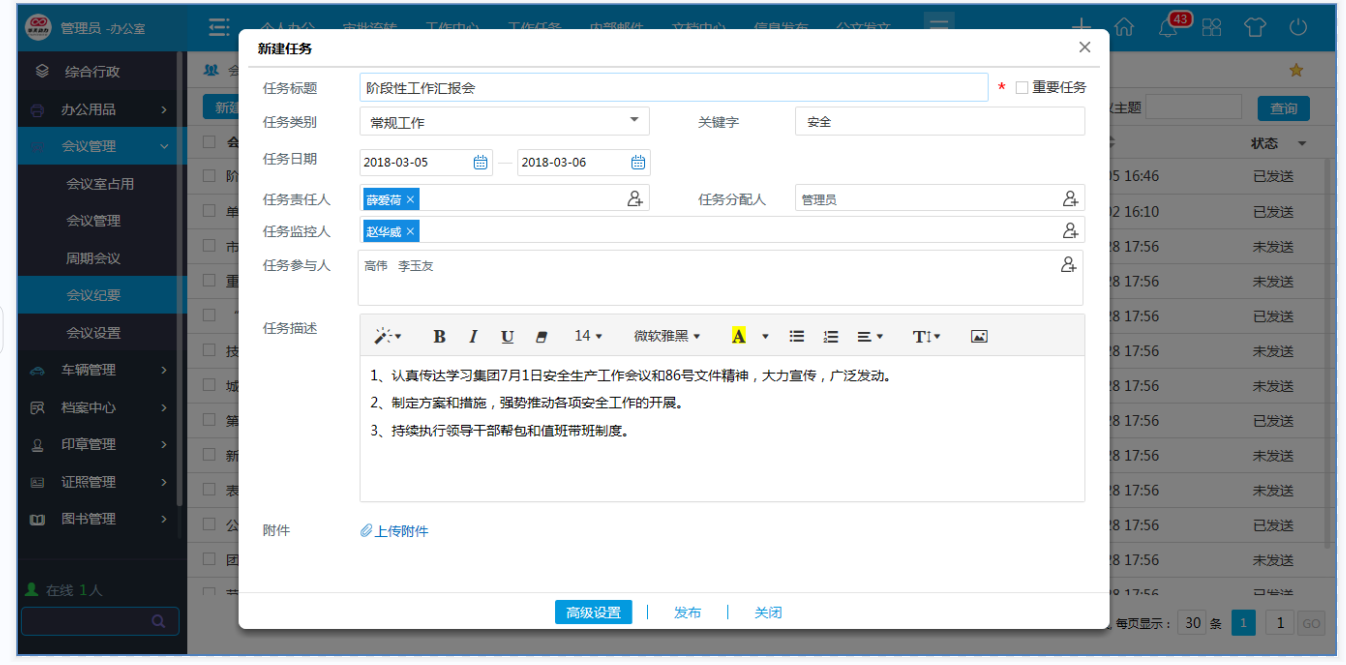Click add-person icon for 任务监控人 field
The height and width of the screenshot is (665, 1346).
click(x=1070, y=231)
